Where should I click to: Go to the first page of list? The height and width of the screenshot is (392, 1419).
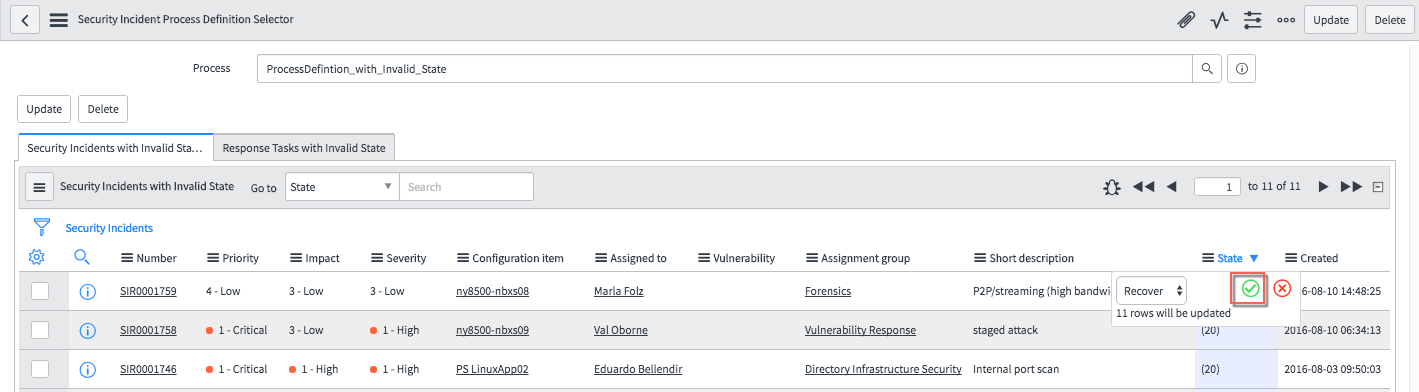click(1143, 186)
